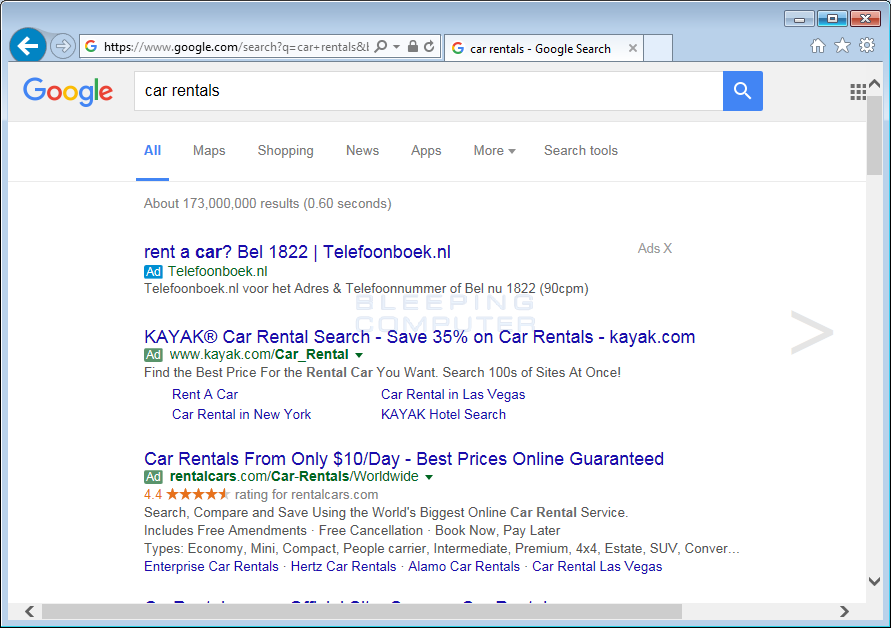Open the KAYAK Car Rental Search ad title
This screenshot has height=628, width=891.
(x=419, y=337)
